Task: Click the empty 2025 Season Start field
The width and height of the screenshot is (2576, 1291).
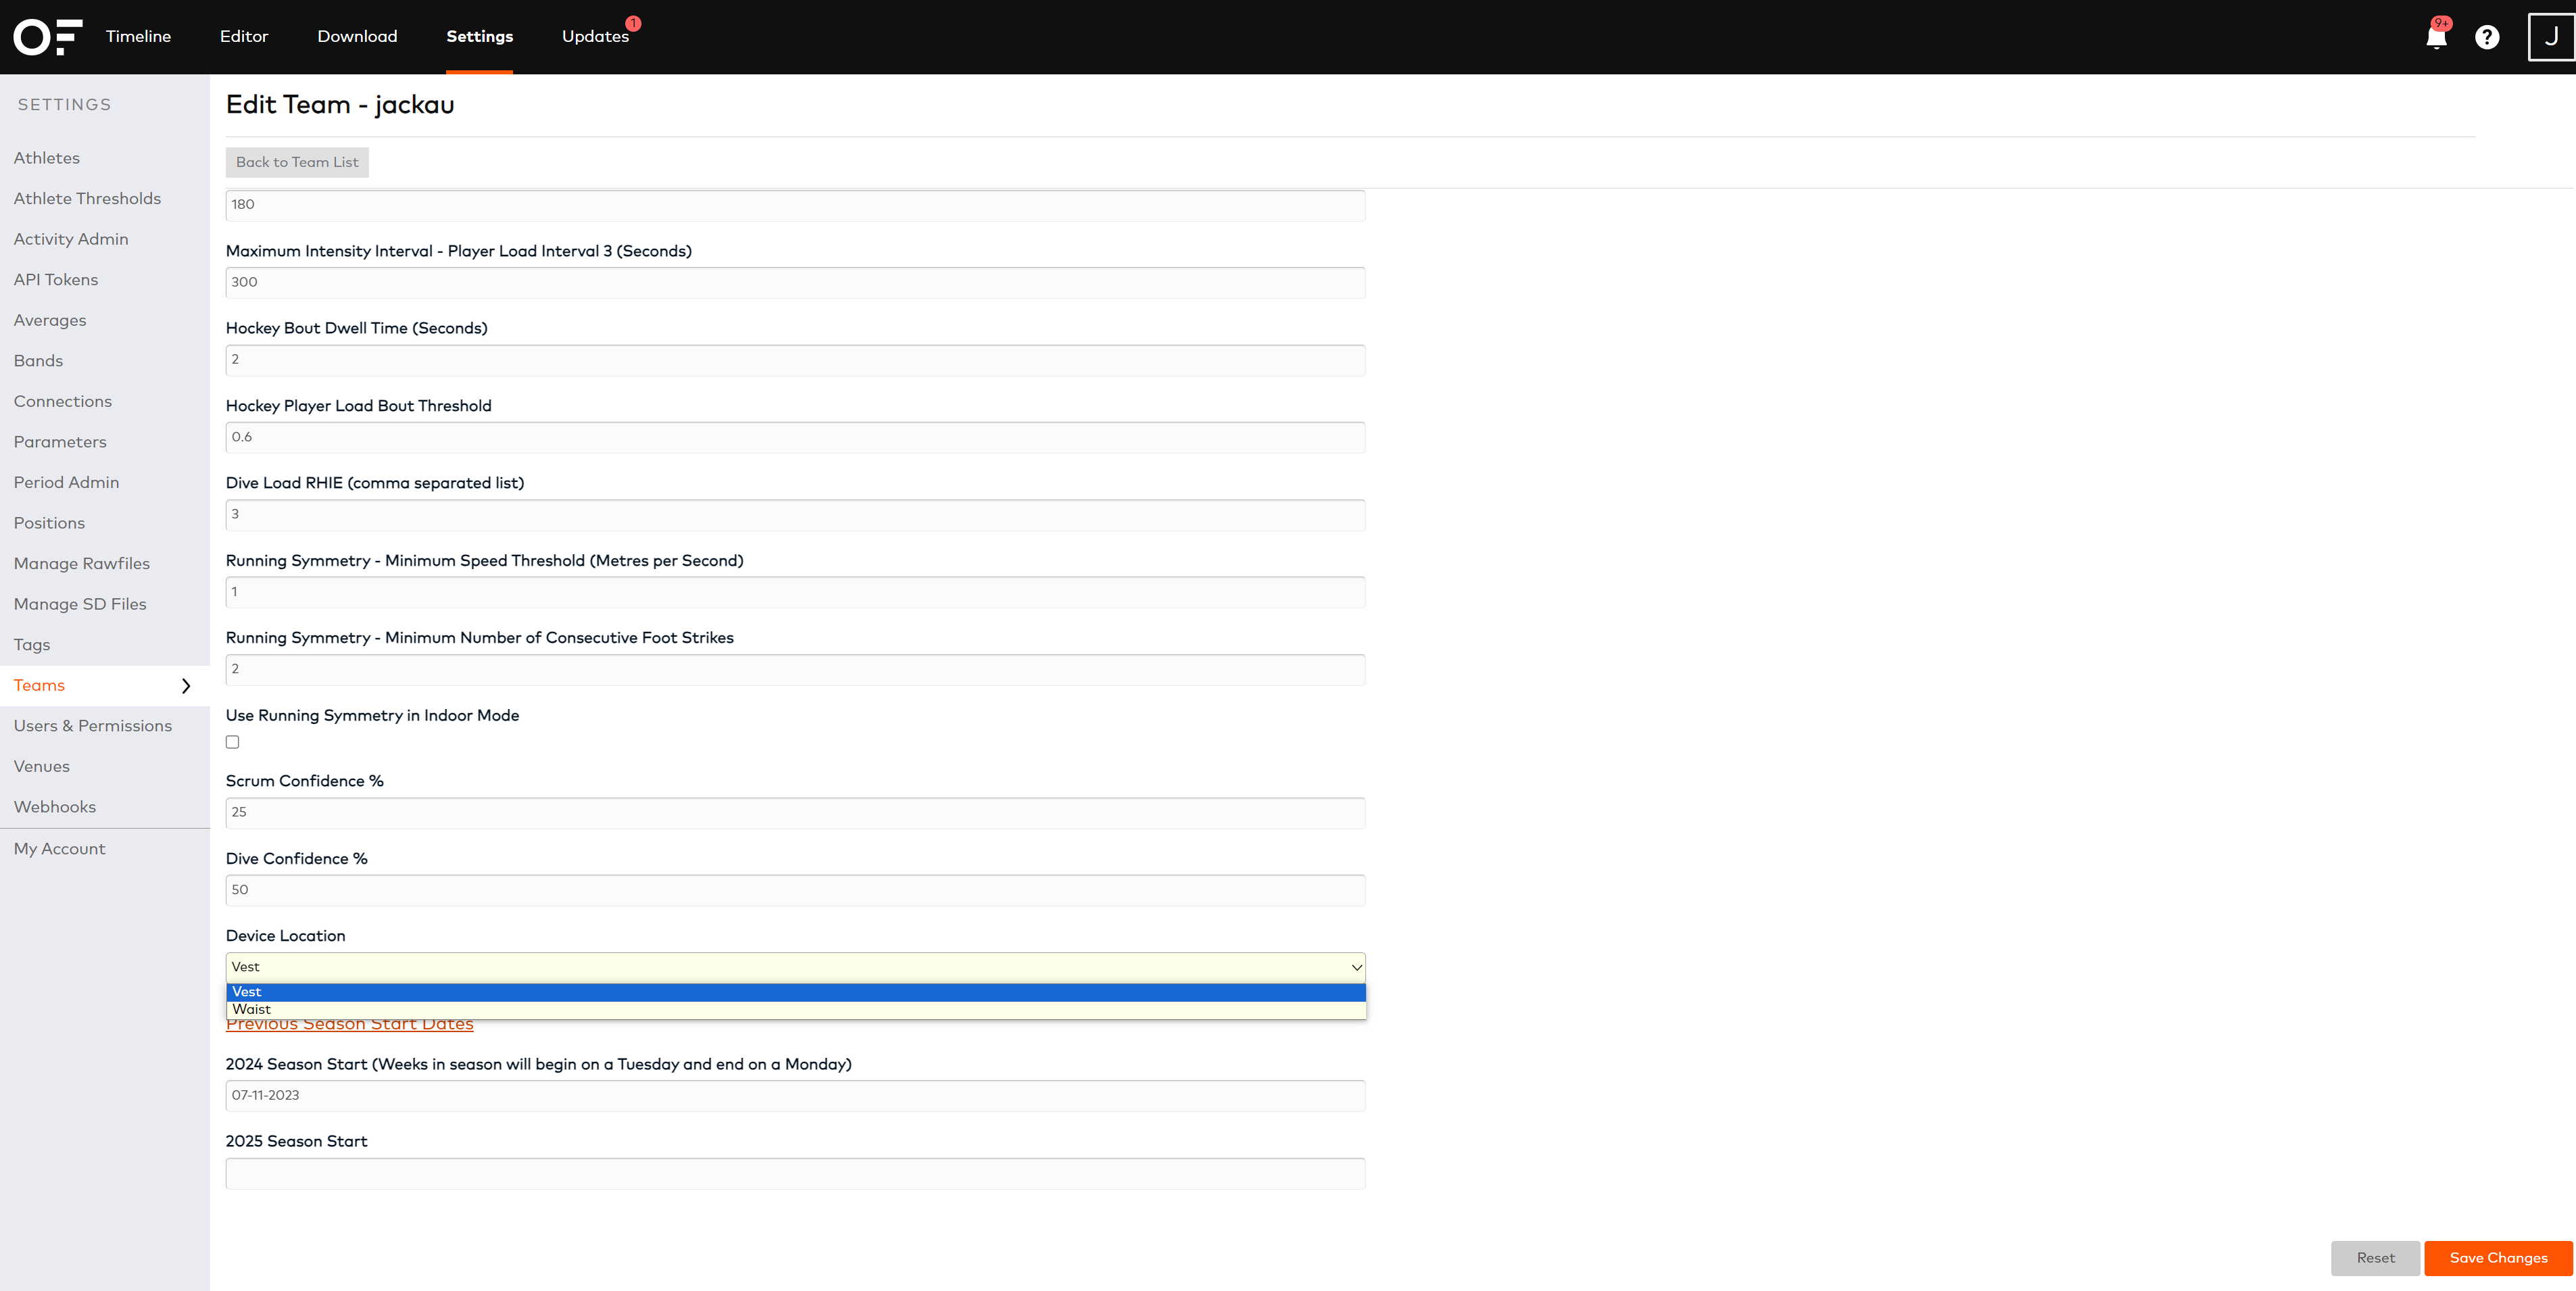Action: [795, 1174]
